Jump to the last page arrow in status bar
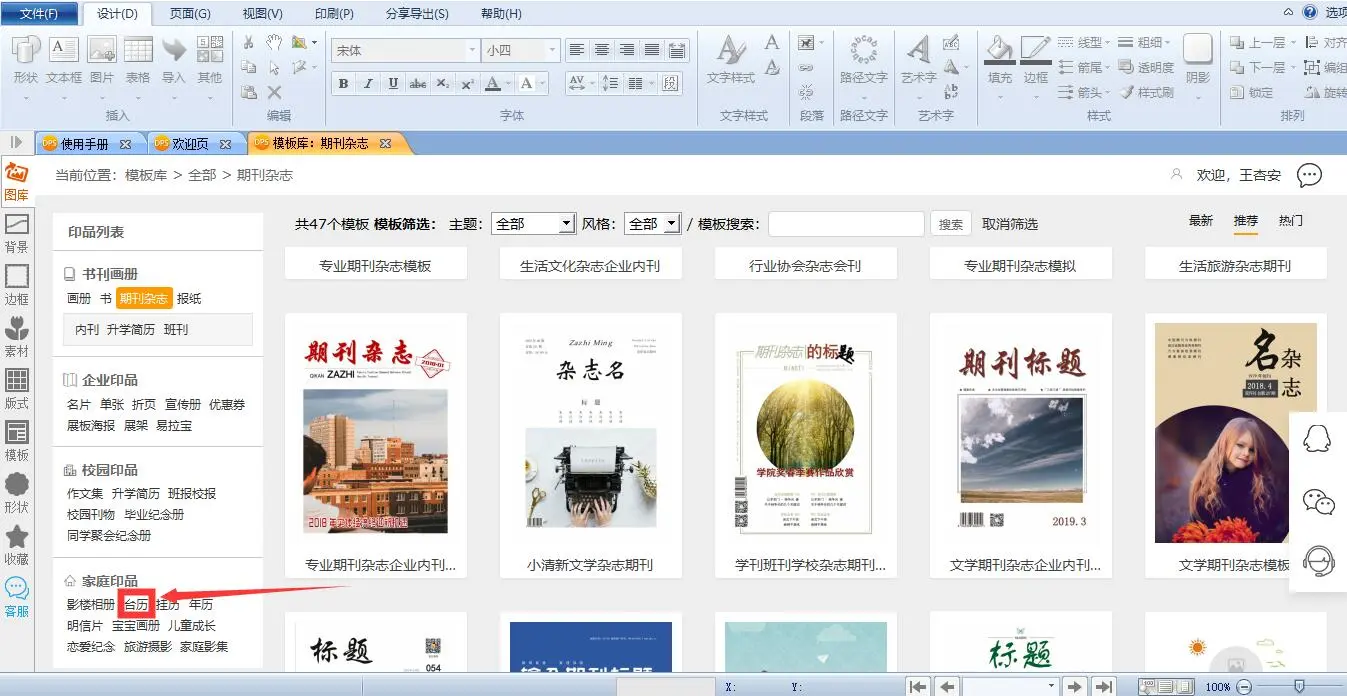1347x696 pixels. click(x=1103, y=686)
